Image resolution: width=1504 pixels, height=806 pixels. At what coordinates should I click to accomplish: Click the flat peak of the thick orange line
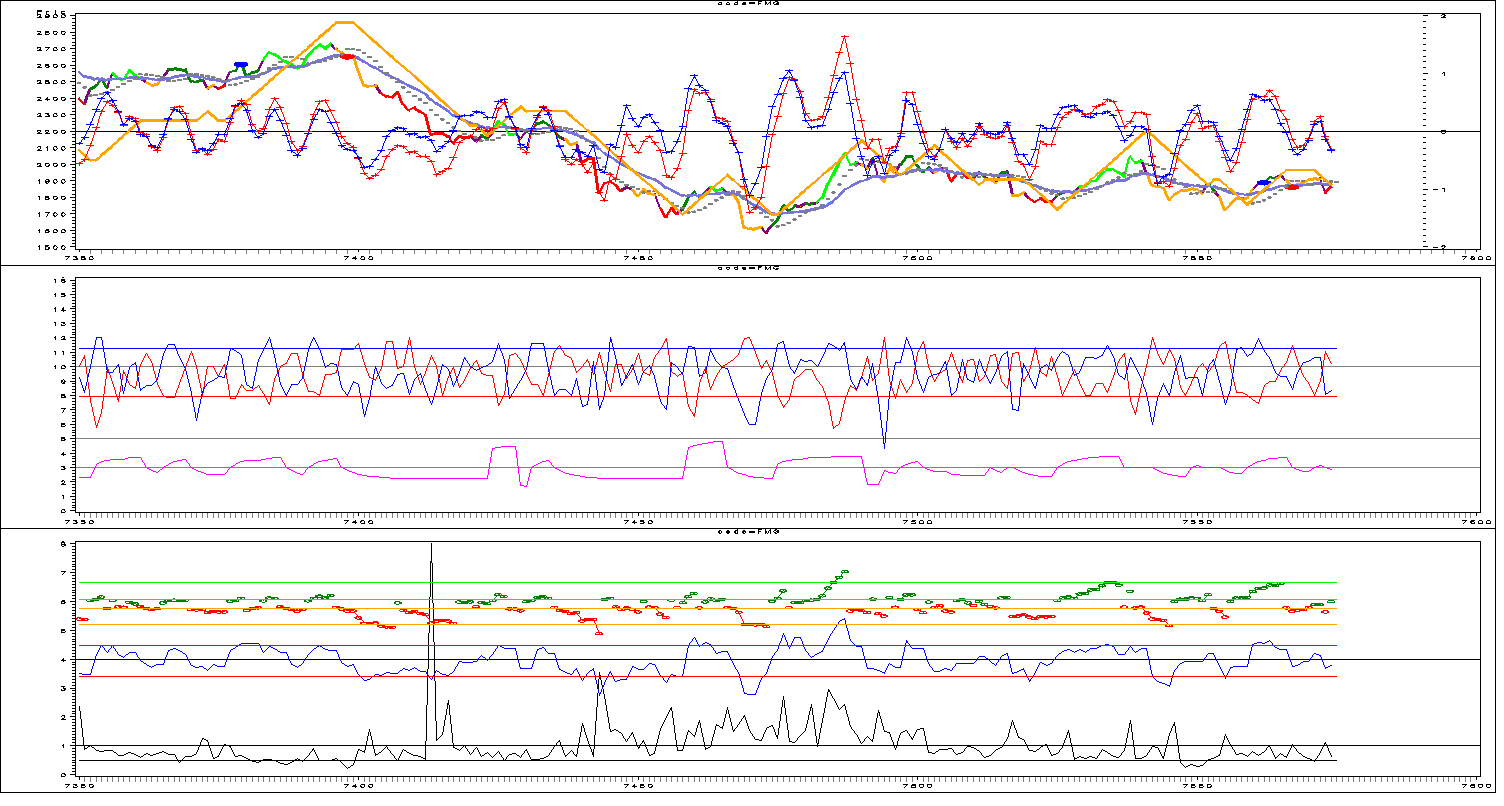pyautogui.click(x=343, y=22)
